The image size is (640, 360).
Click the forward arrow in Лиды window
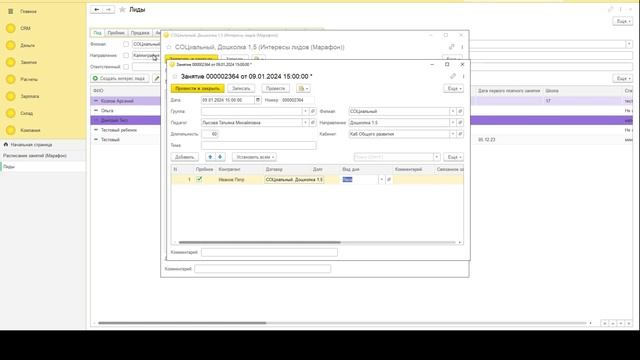tap(108, 9)
